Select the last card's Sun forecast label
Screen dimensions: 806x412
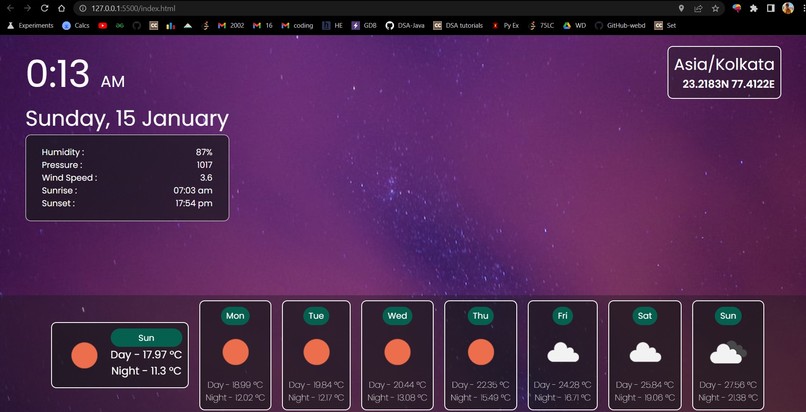point(728,316)
